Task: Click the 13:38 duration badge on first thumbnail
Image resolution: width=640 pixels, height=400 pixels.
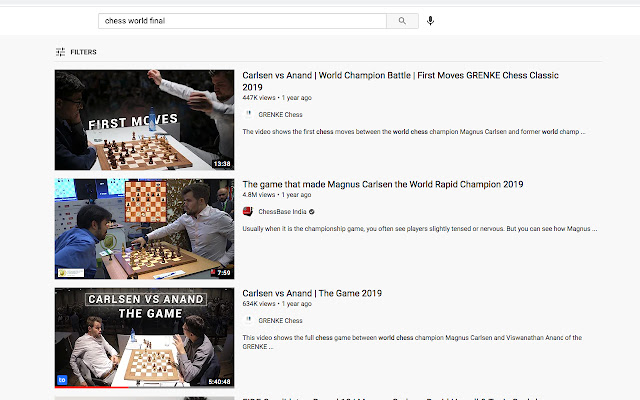Action: 222,163
